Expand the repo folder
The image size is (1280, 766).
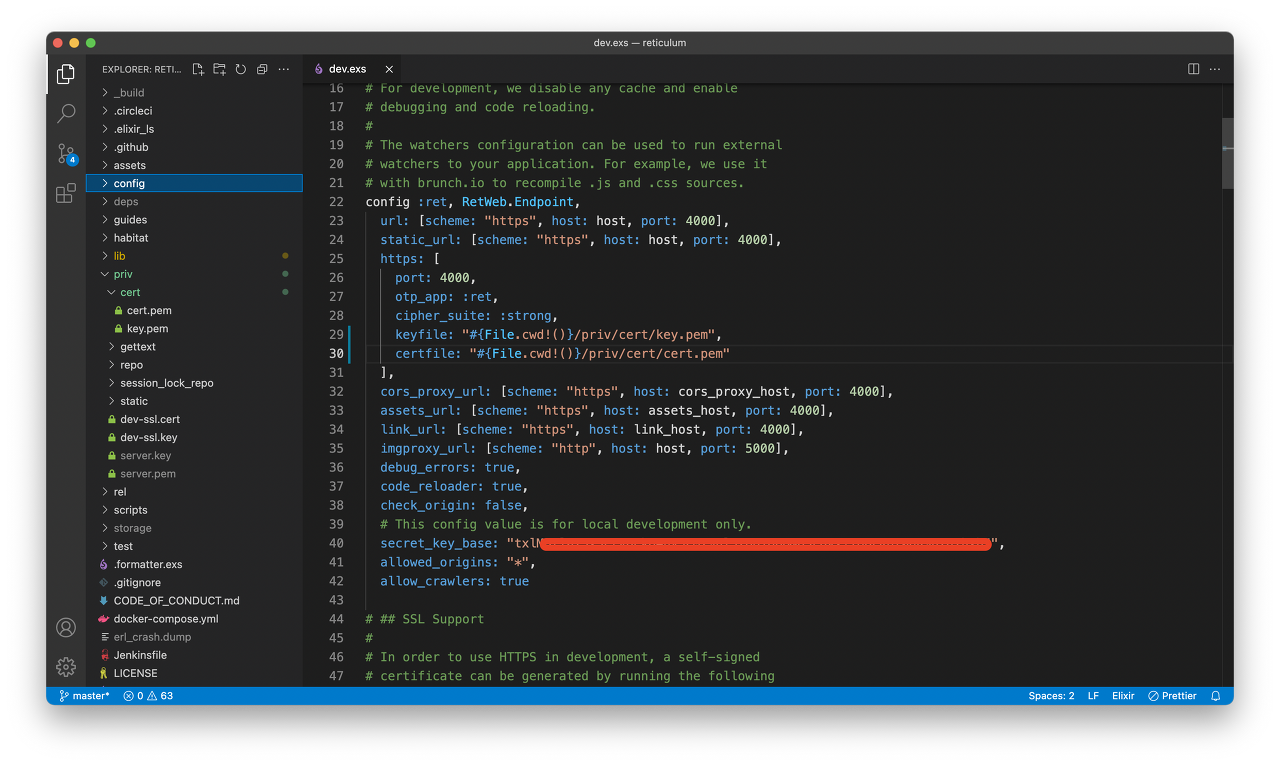[x=194, y=365]
